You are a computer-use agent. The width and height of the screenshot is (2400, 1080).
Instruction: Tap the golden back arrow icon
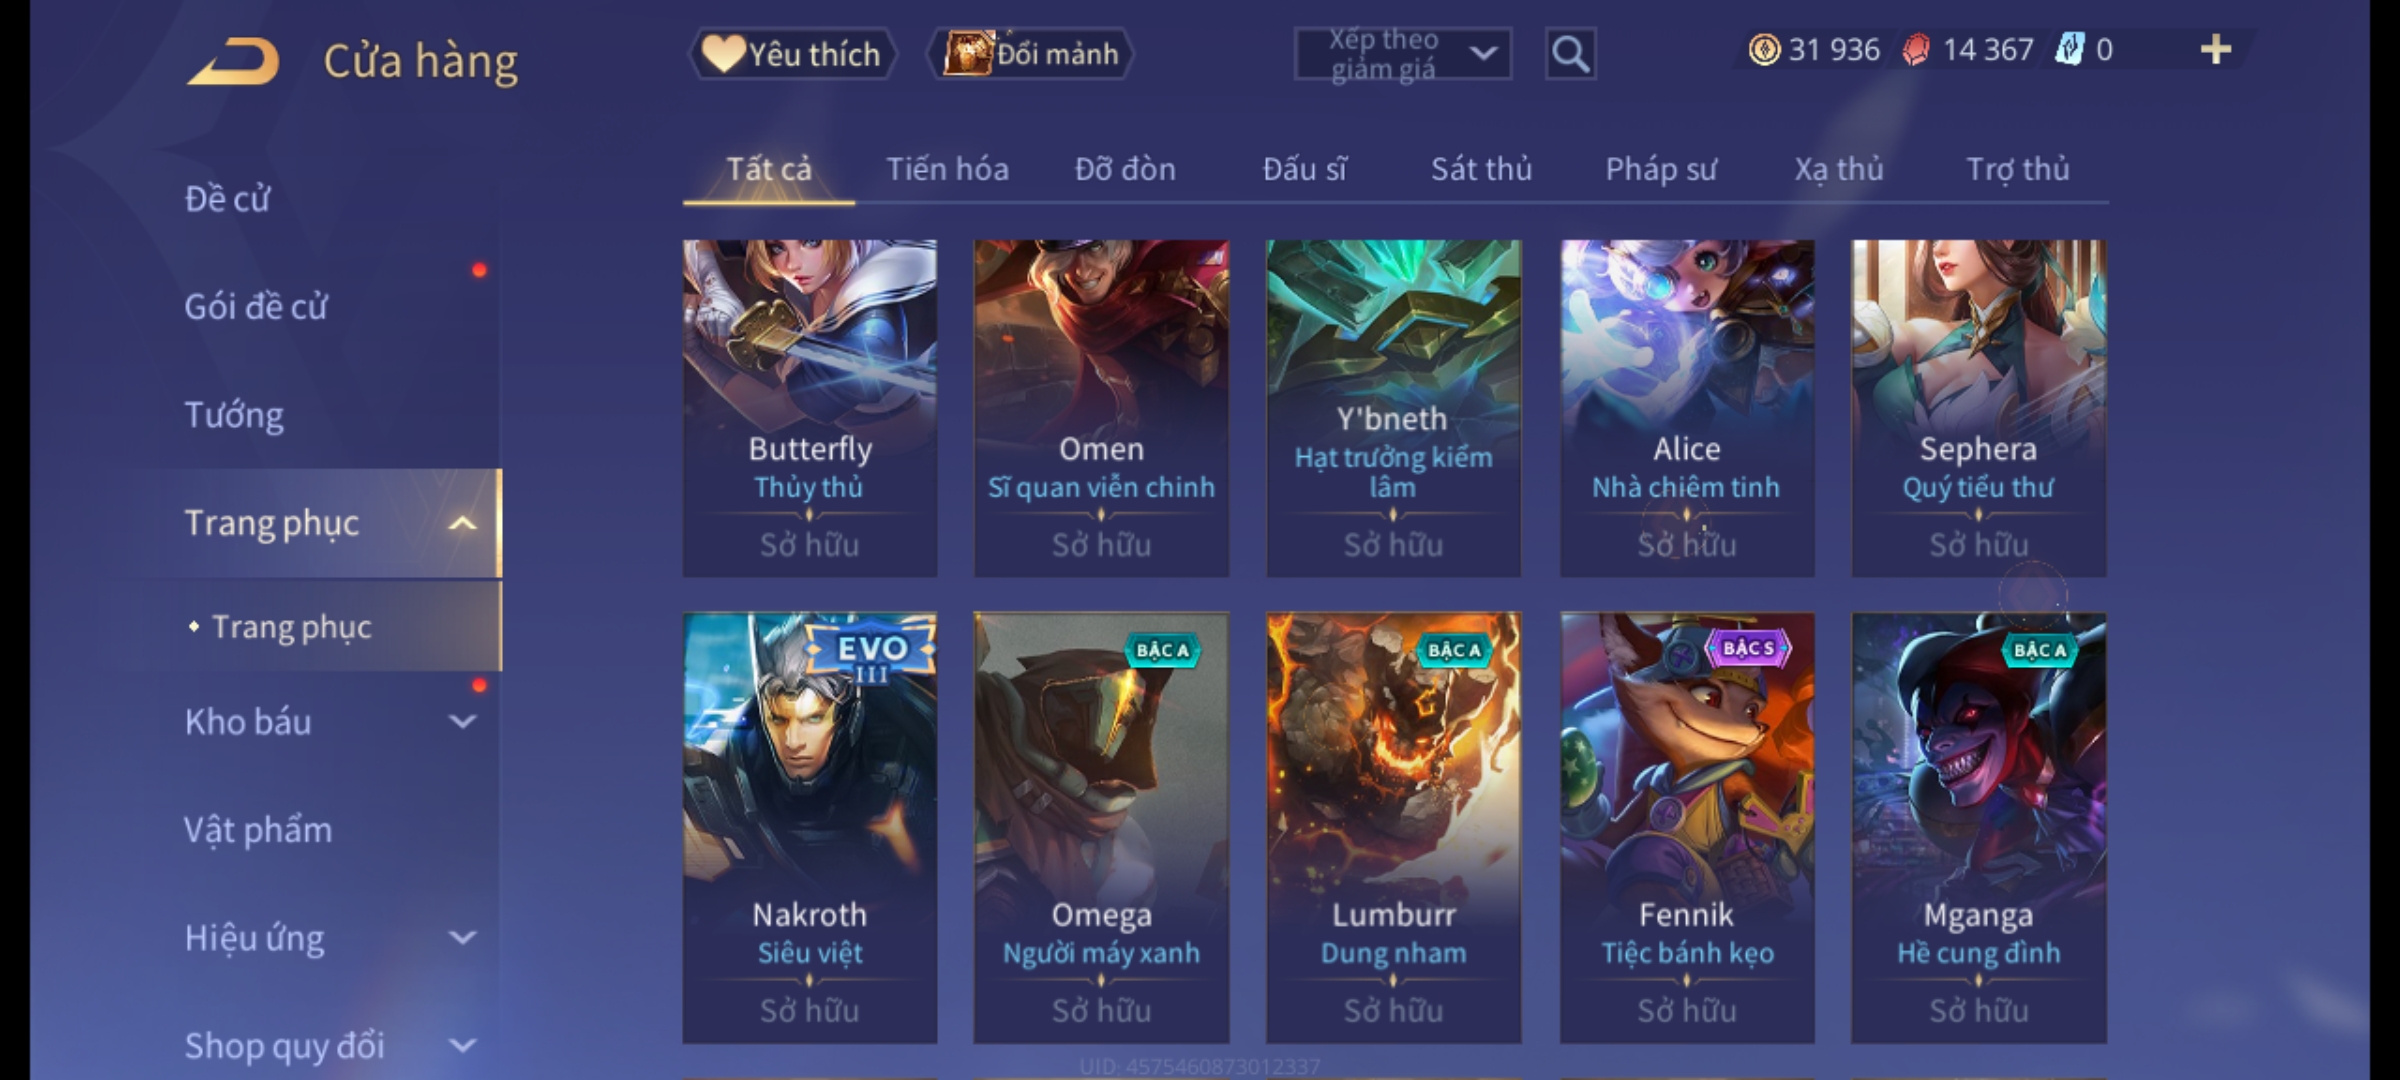(233, 61)
